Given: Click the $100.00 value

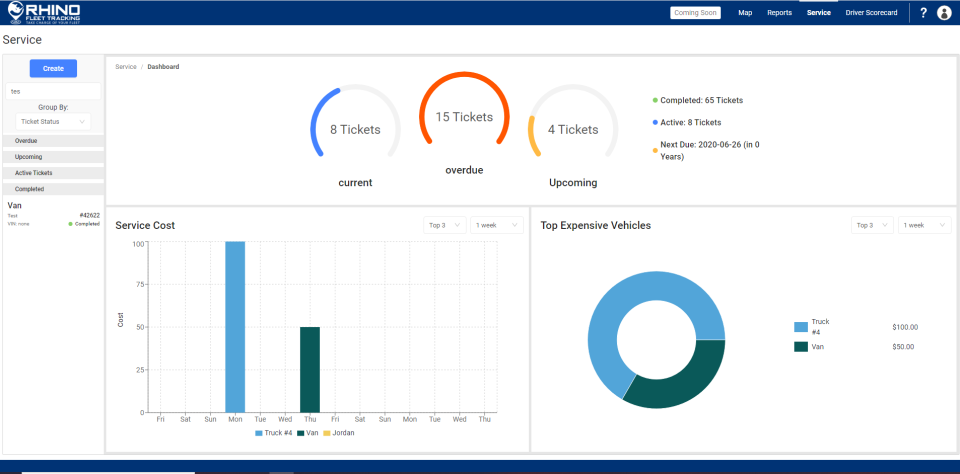Looking at the screenshot, I should 905,328.
